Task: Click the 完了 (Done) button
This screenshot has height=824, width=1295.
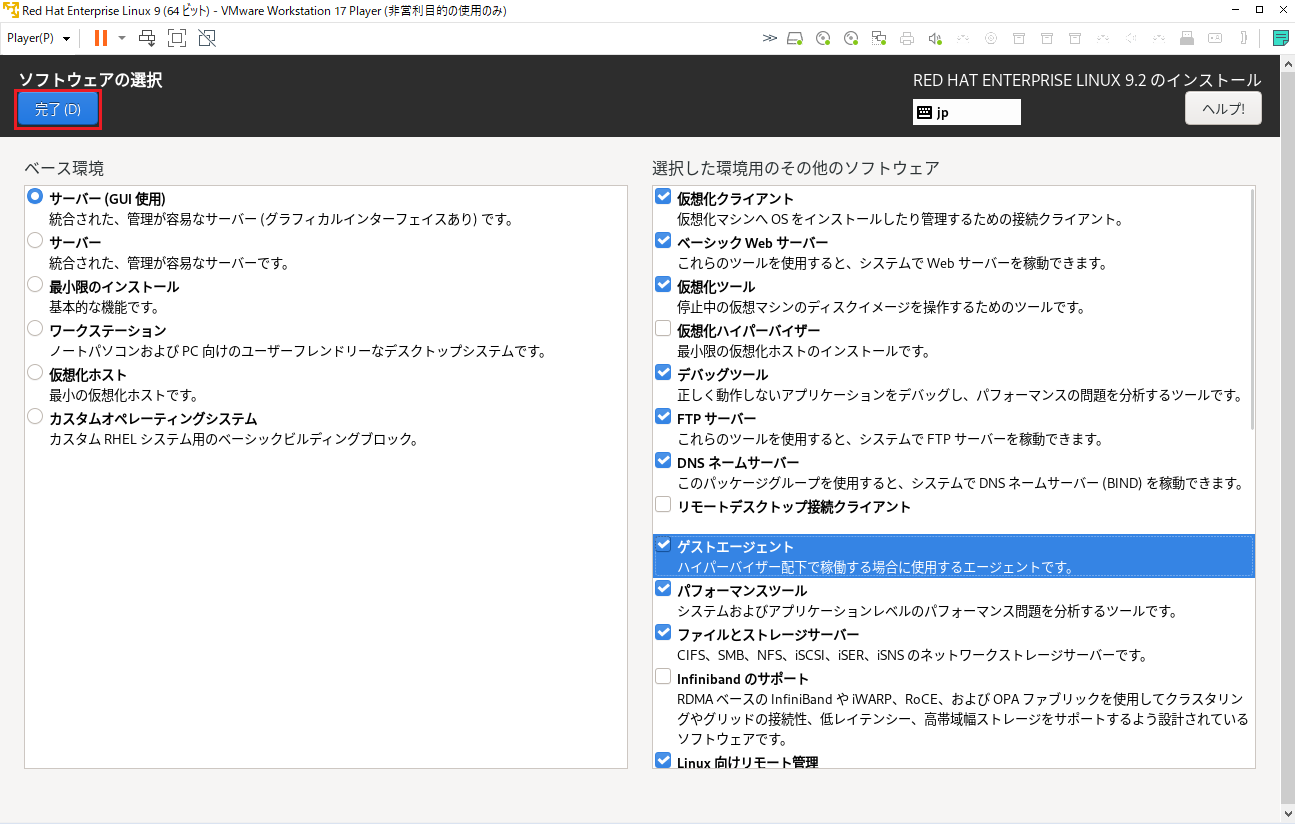Action: (57, 110)
